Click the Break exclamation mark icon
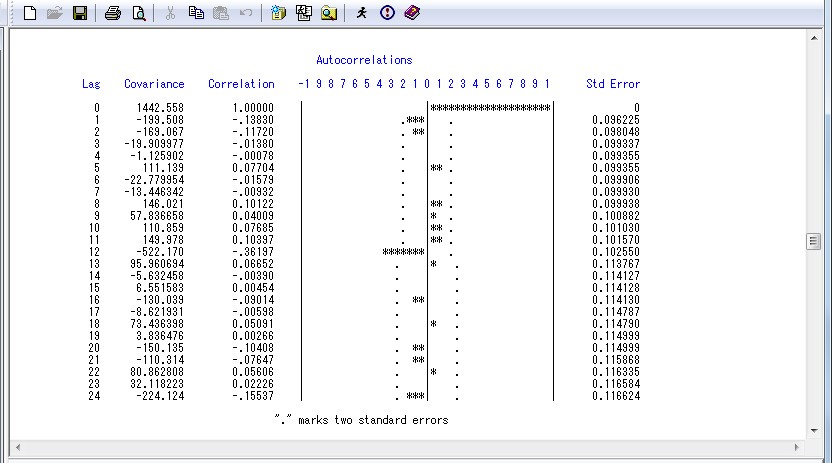This screenshot has width=832, height=463. click(387, 13)
